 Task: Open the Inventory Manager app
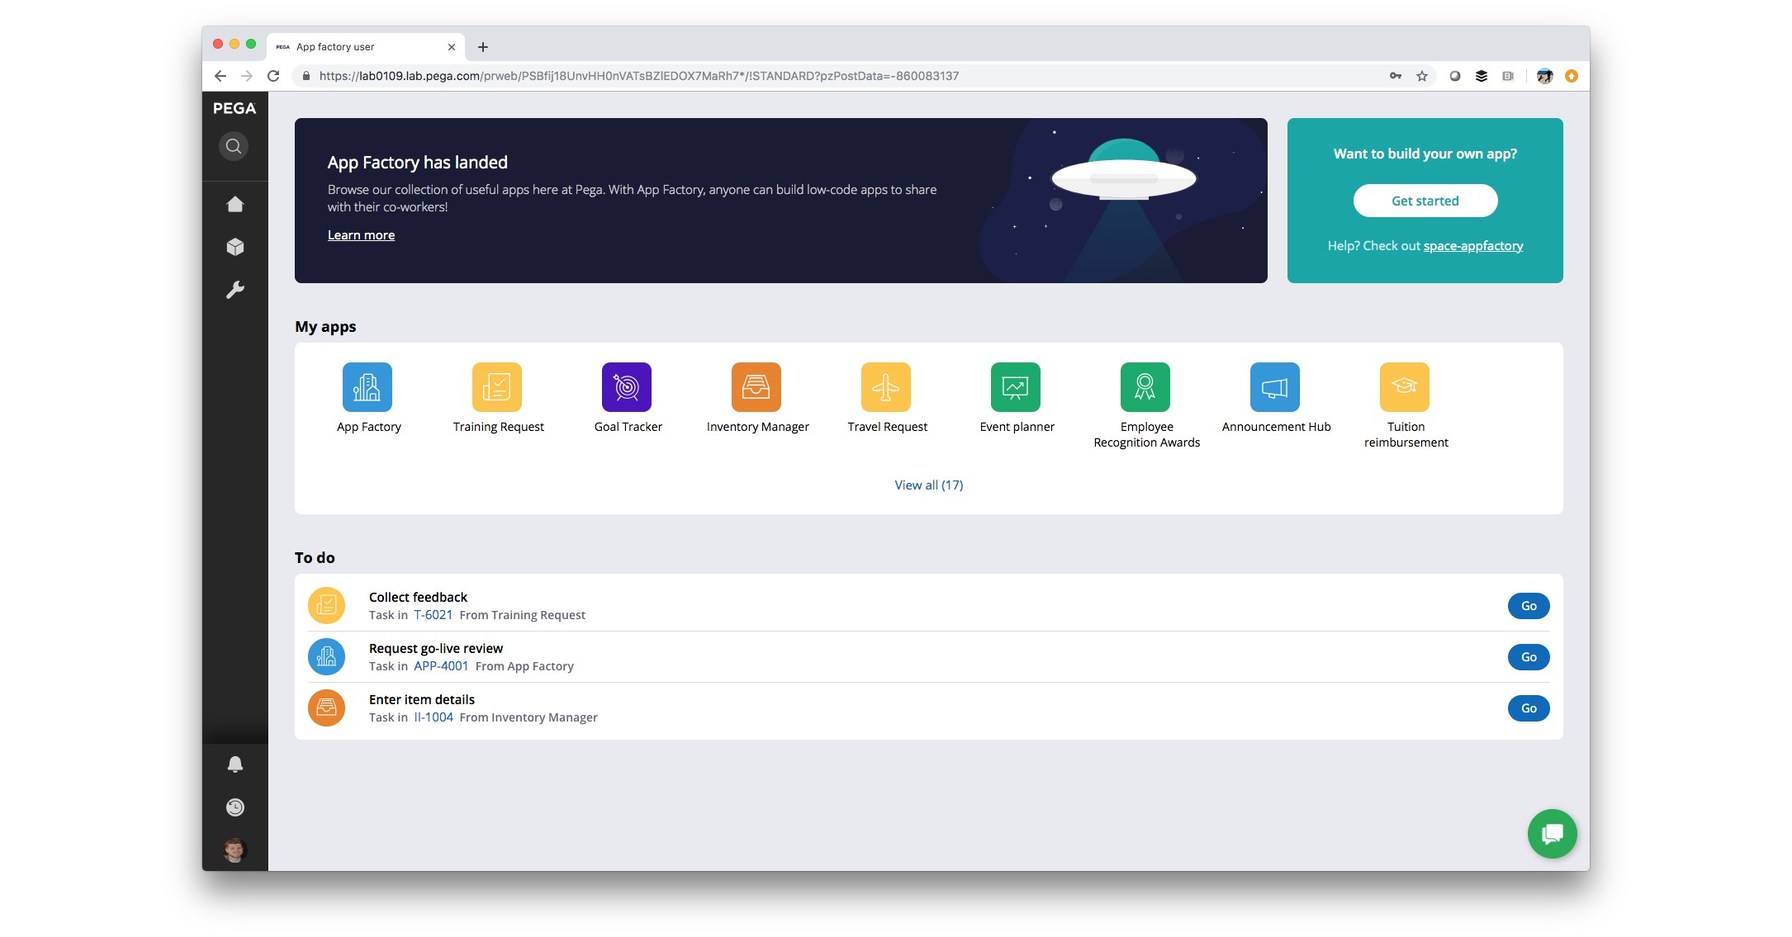click(757, 387)
